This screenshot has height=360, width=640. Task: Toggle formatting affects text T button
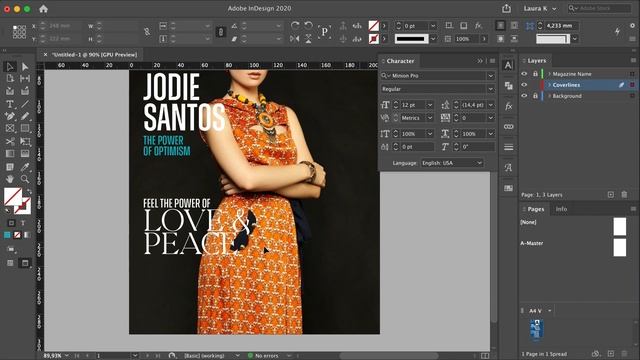coord(23,223)
